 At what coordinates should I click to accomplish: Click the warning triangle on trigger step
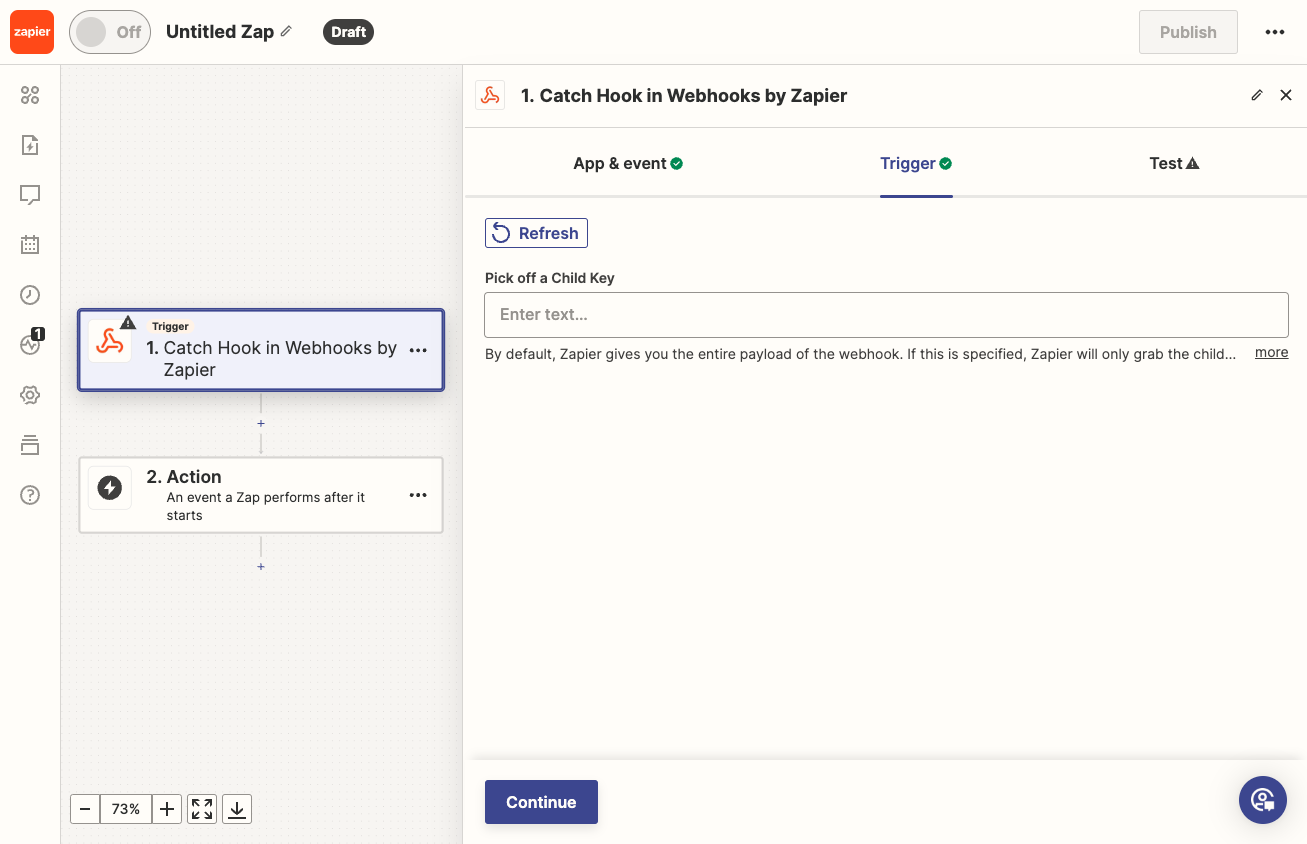[x=128, y=322]
